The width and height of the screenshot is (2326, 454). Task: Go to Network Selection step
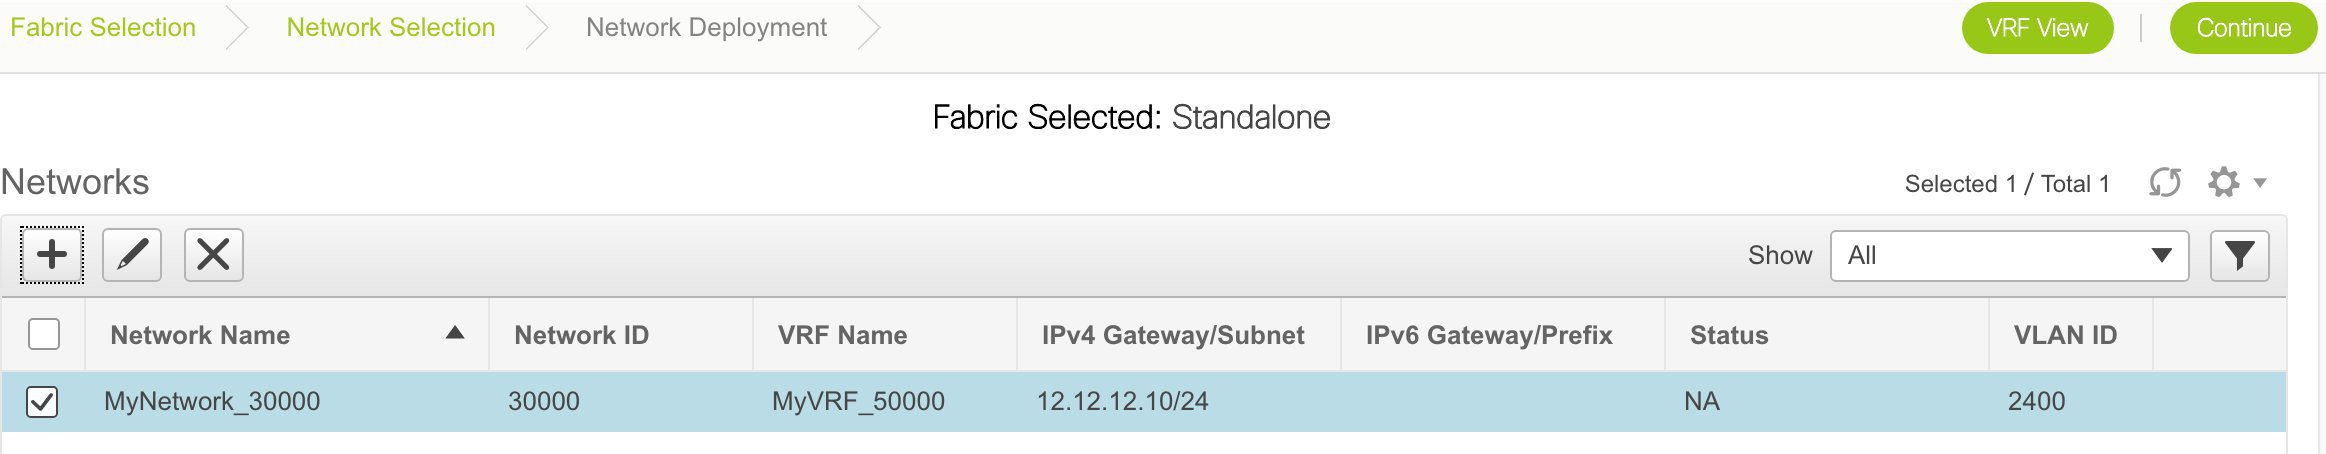click(391, 28)
